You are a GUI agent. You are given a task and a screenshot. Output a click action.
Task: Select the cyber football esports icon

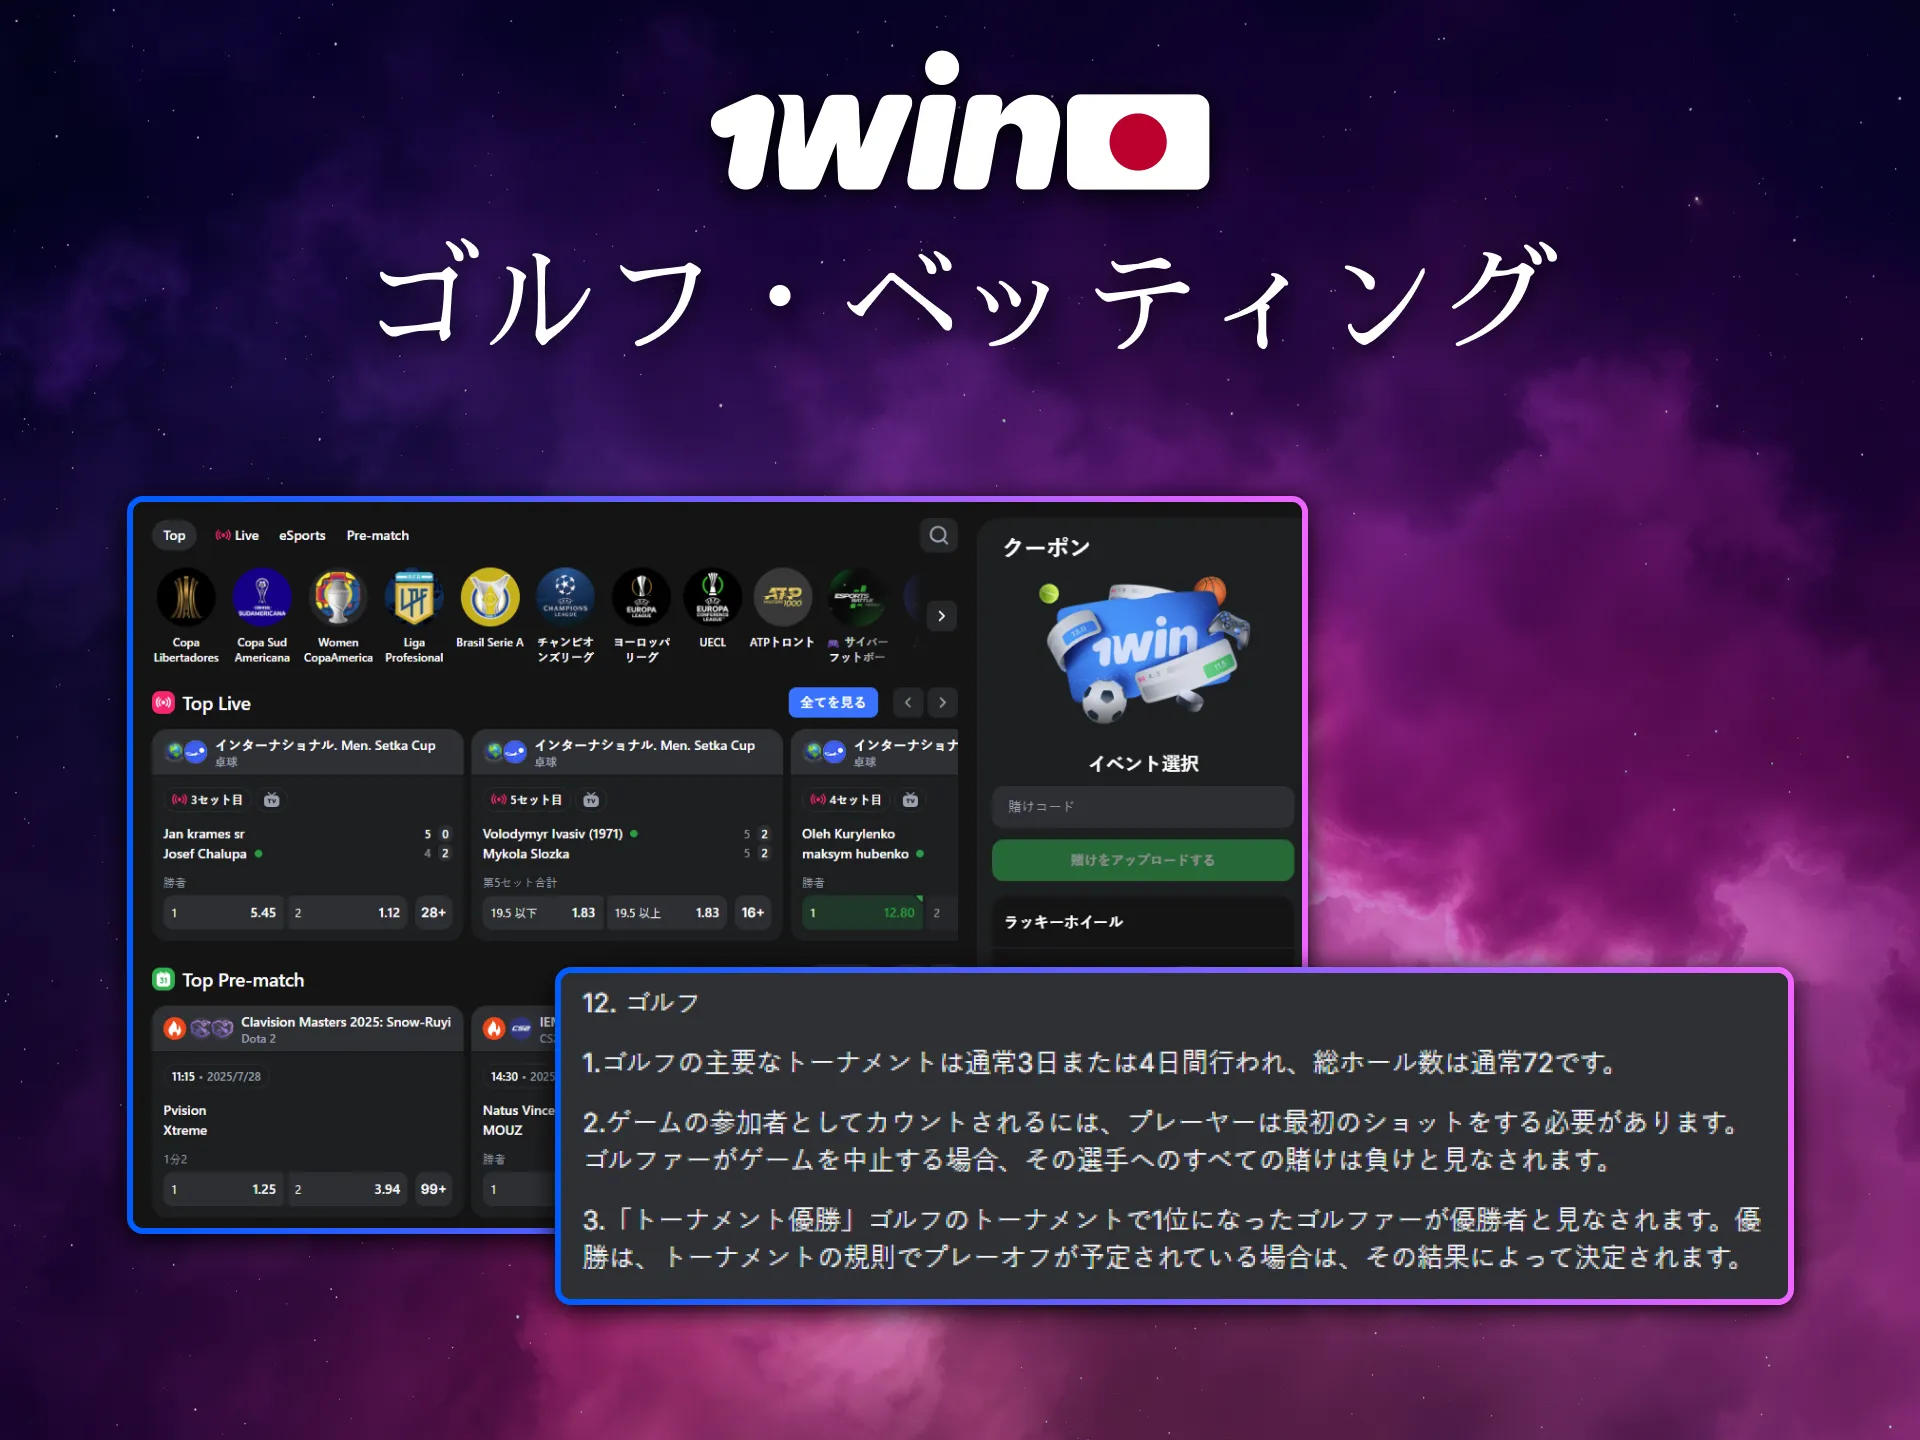[x=857, y=597]
